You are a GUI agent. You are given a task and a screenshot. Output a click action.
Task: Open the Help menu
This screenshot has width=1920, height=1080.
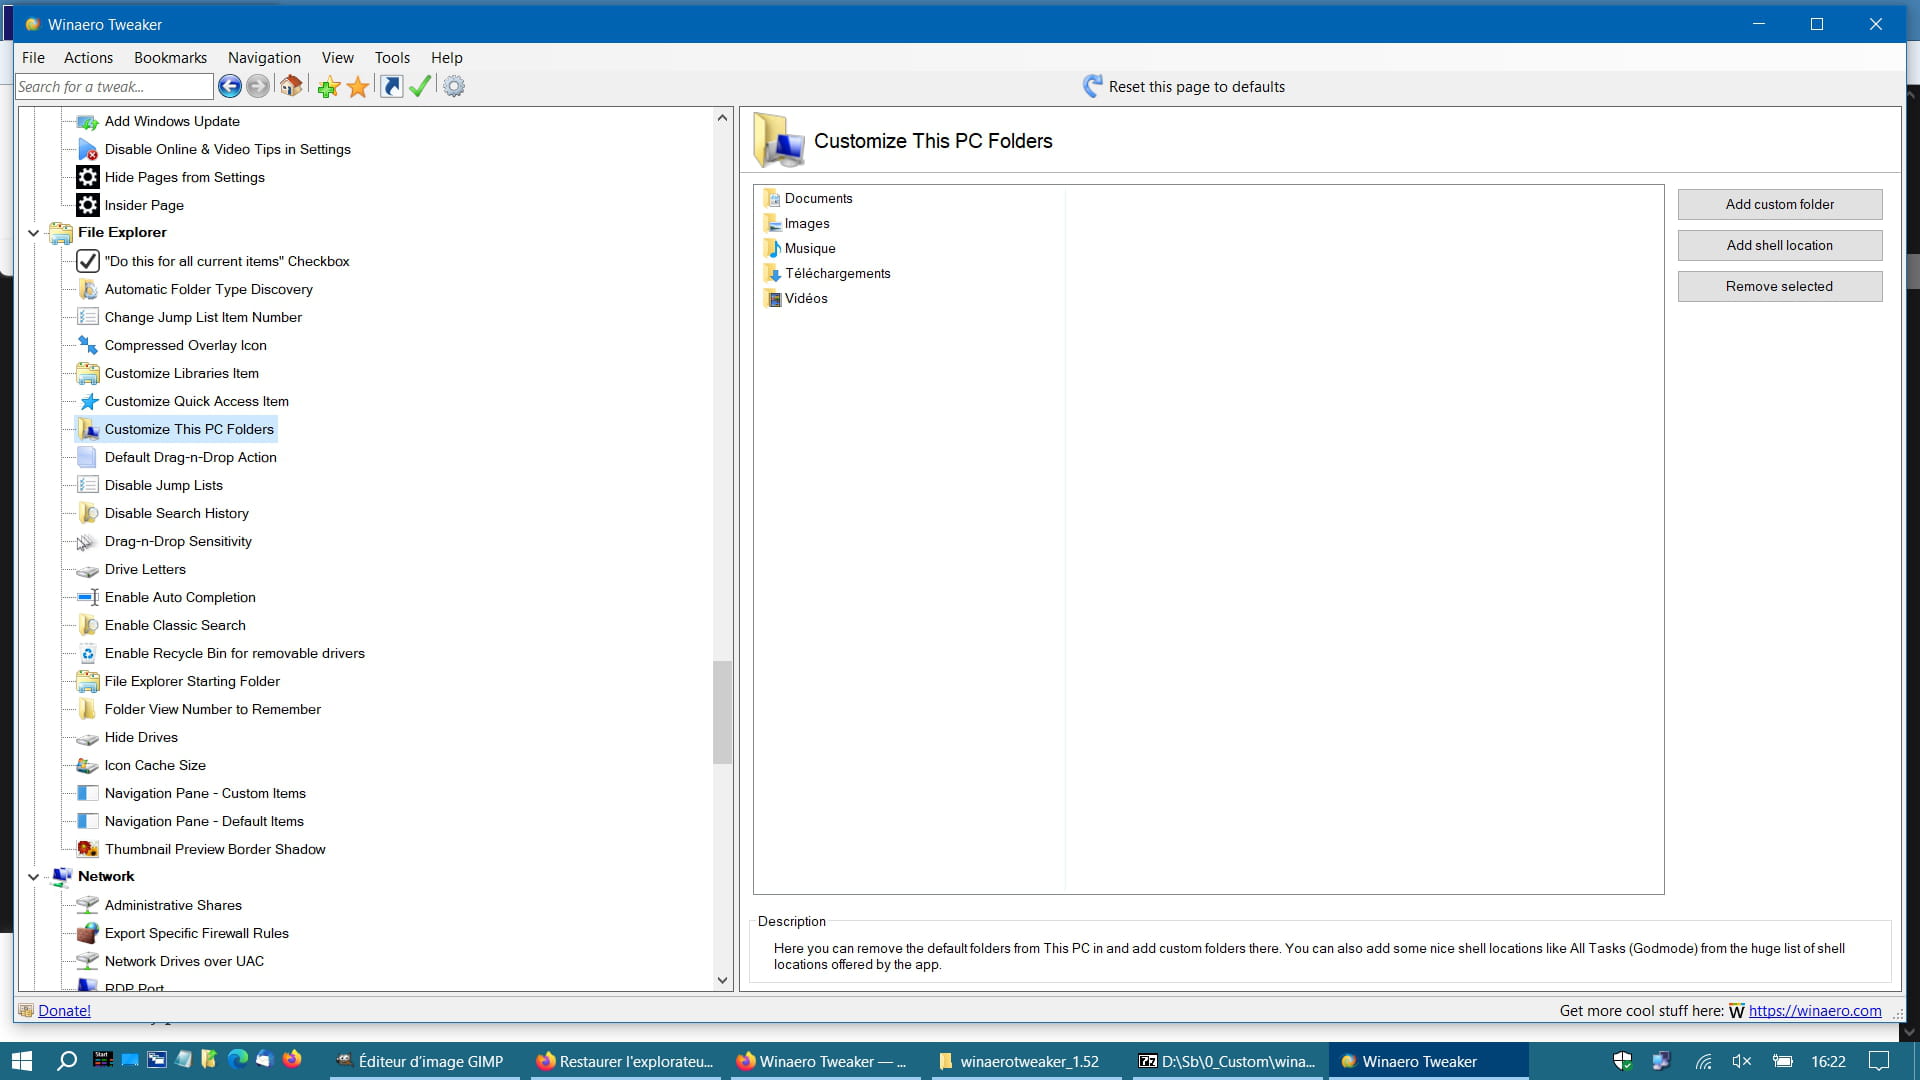point(446,58)
